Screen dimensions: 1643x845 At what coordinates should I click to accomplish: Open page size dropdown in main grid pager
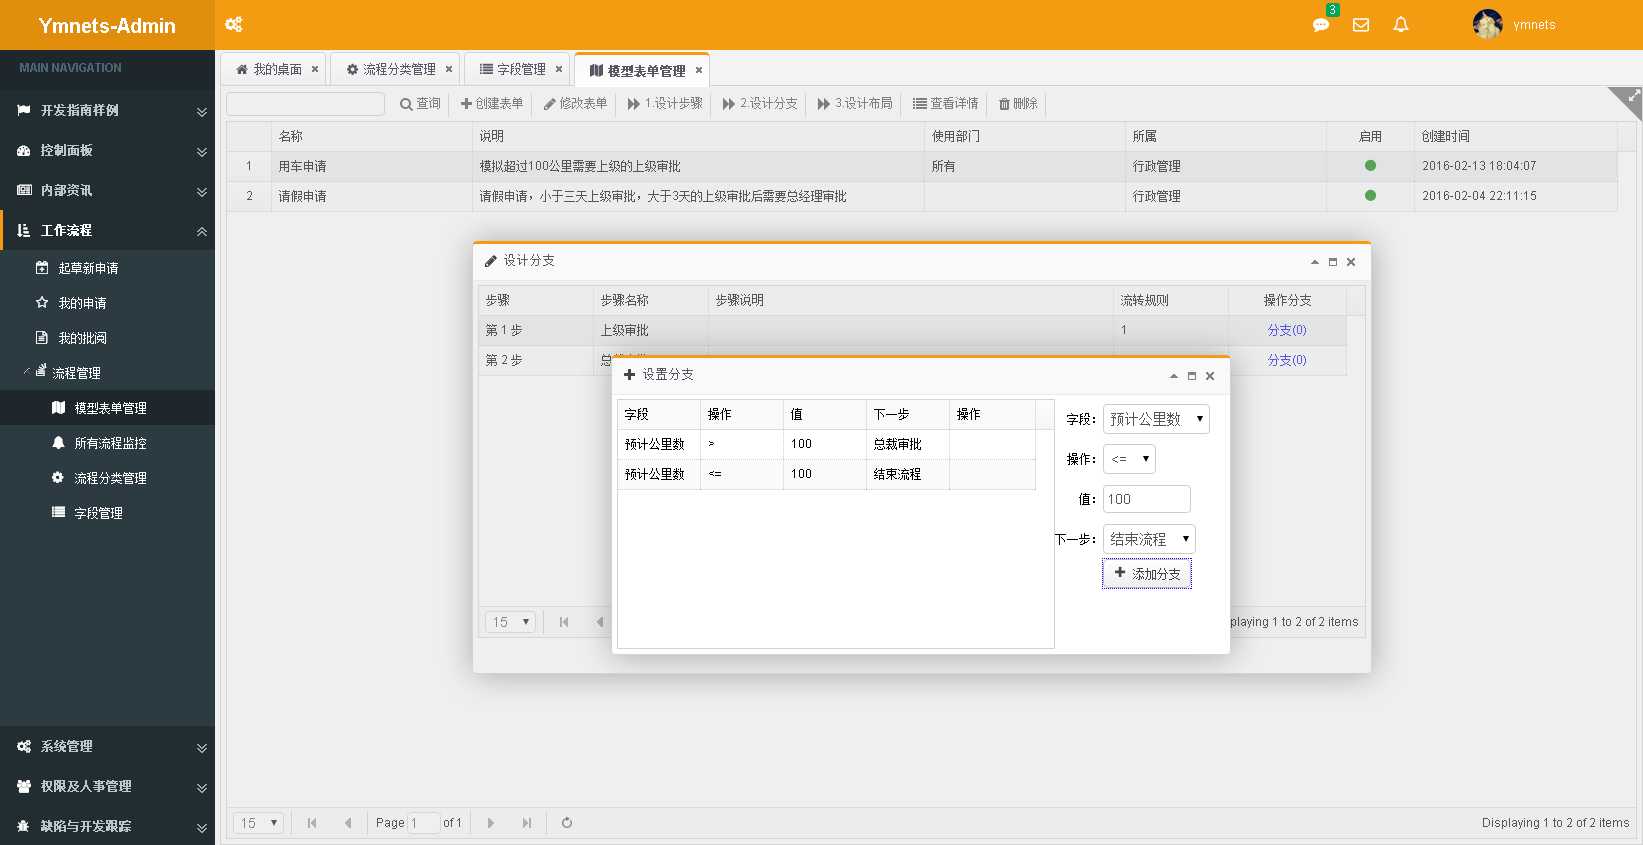tap(259, 823)
